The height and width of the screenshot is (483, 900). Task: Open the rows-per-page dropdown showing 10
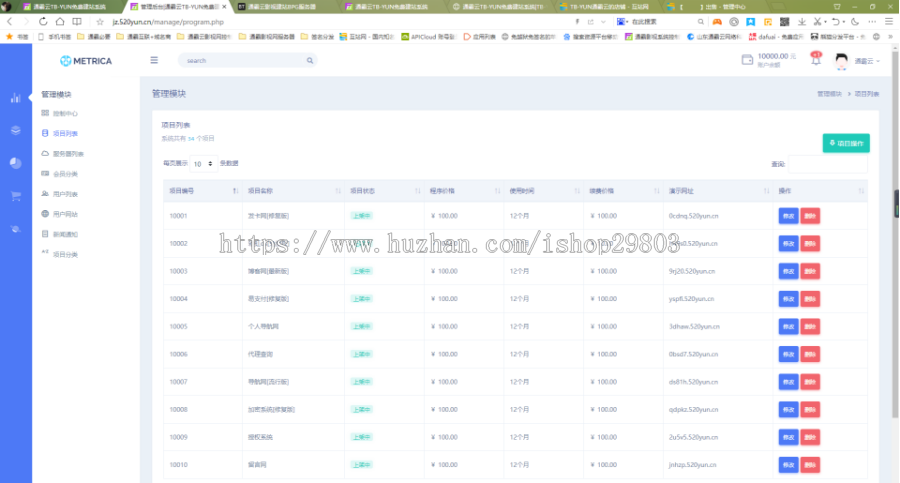203,164
